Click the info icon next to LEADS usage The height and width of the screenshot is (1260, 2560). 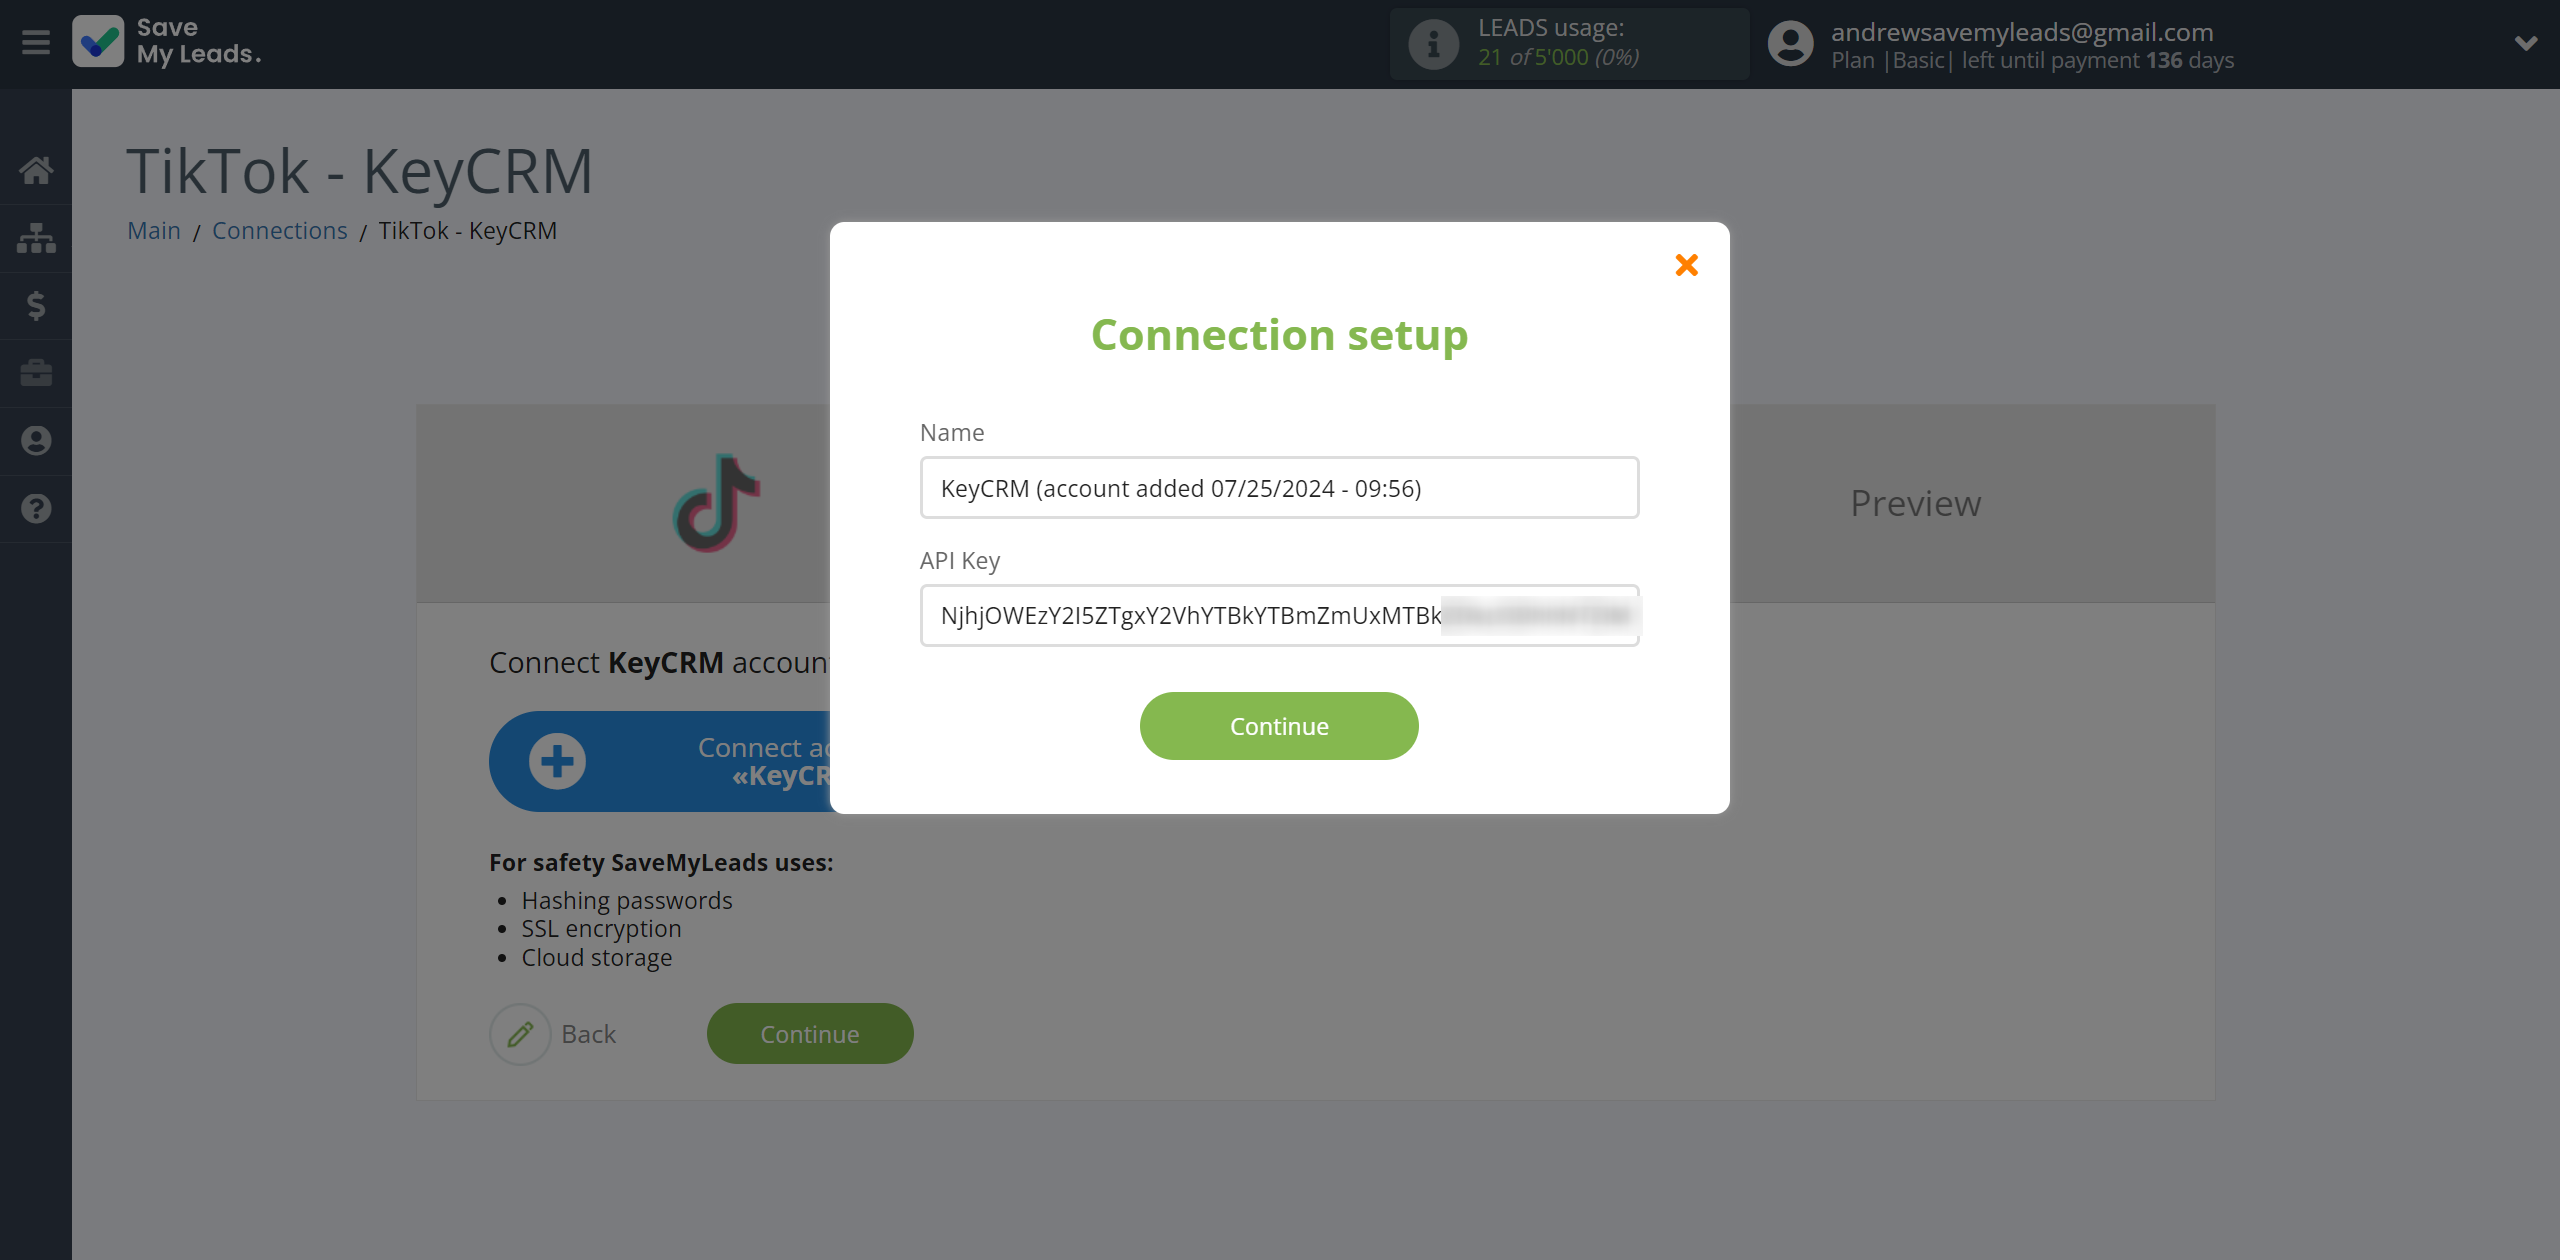(1432, 42)
